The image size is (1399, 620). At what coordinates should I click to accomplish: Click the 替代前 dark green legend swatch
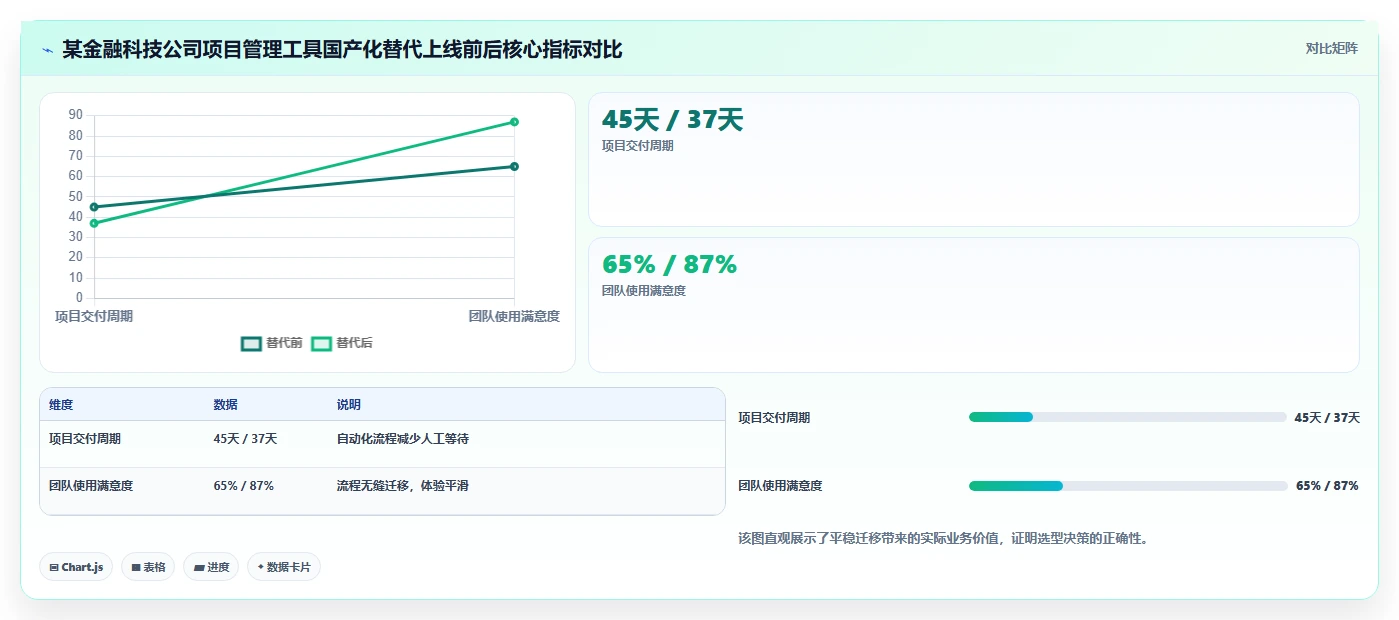pyautogui.click(x=251, y=343)
